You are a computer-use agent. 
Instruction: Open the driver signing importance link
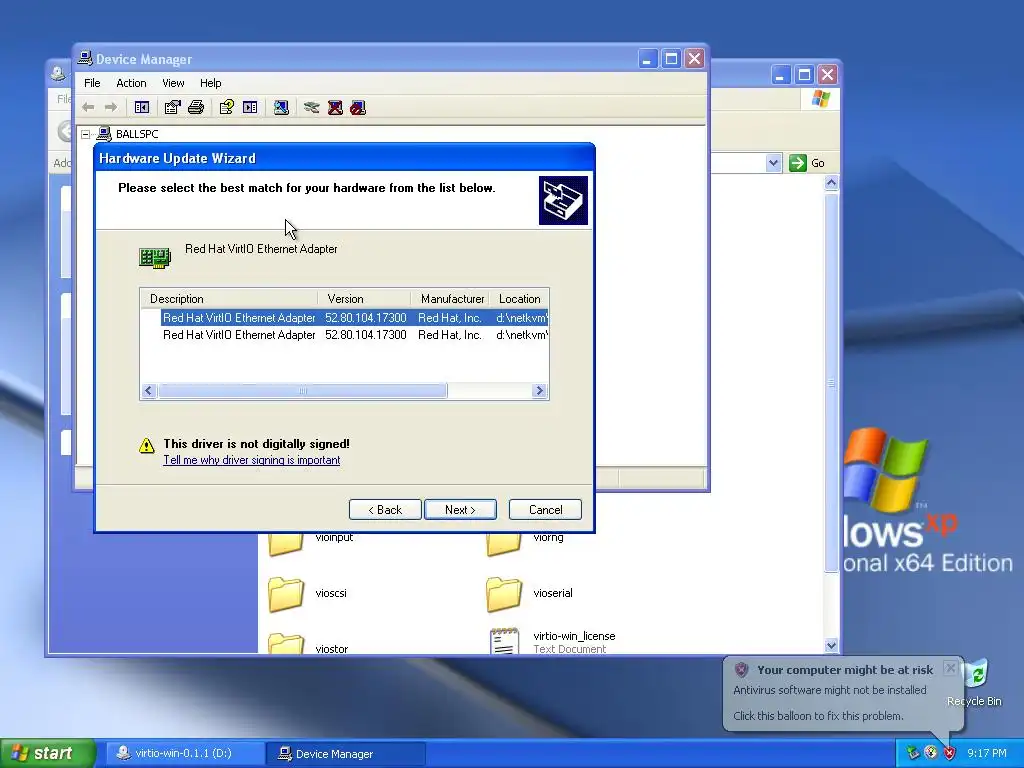[251, 460]
